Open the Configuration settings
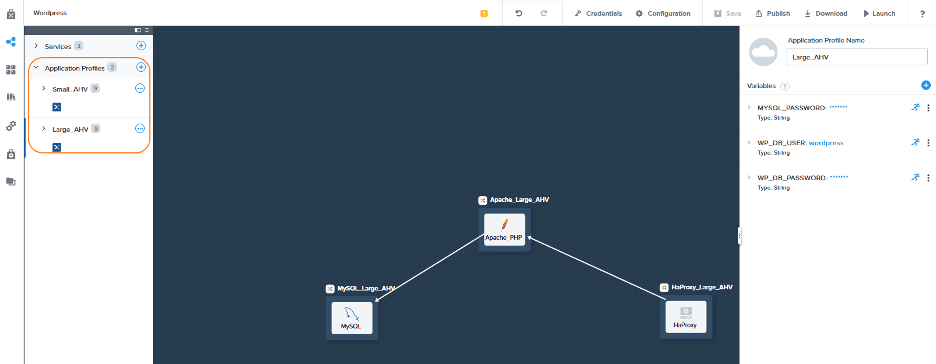The height and width of the screenshot is (364, 936). pos(663,13)
